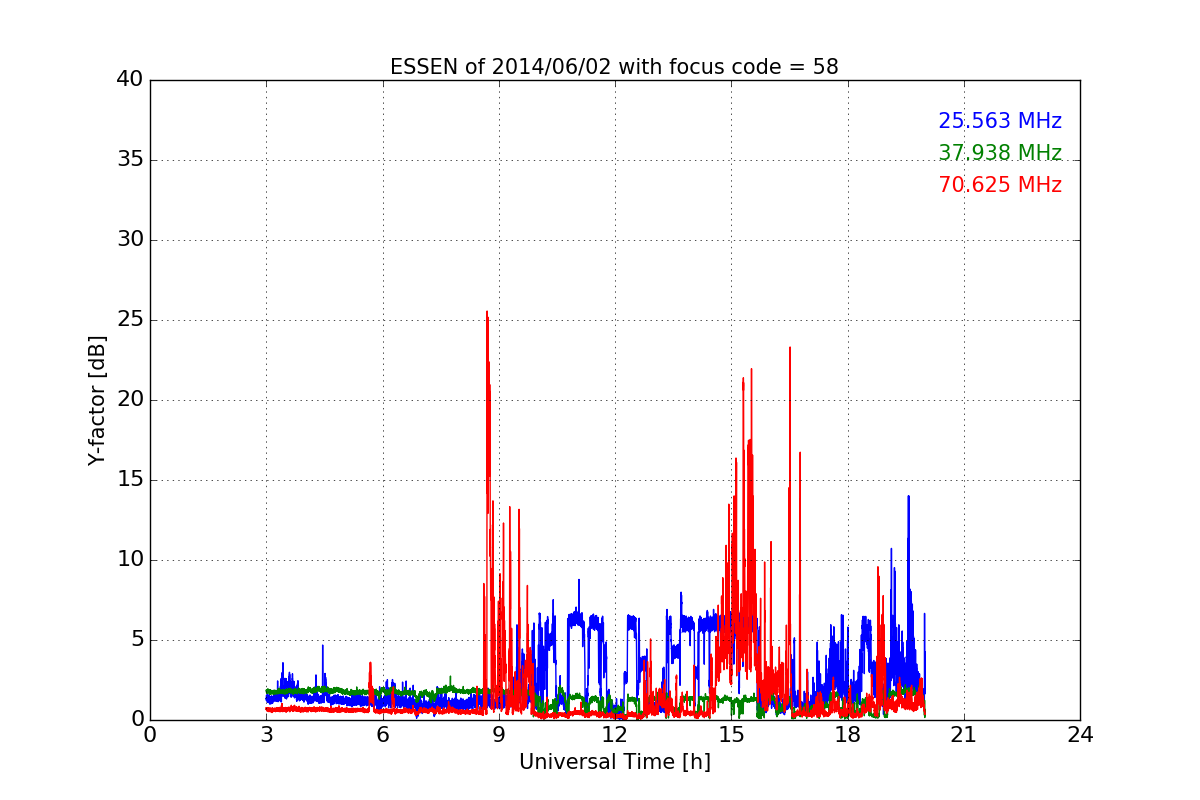
Task: Click x-axis tick label 6
Action: [x=382, y=735]
